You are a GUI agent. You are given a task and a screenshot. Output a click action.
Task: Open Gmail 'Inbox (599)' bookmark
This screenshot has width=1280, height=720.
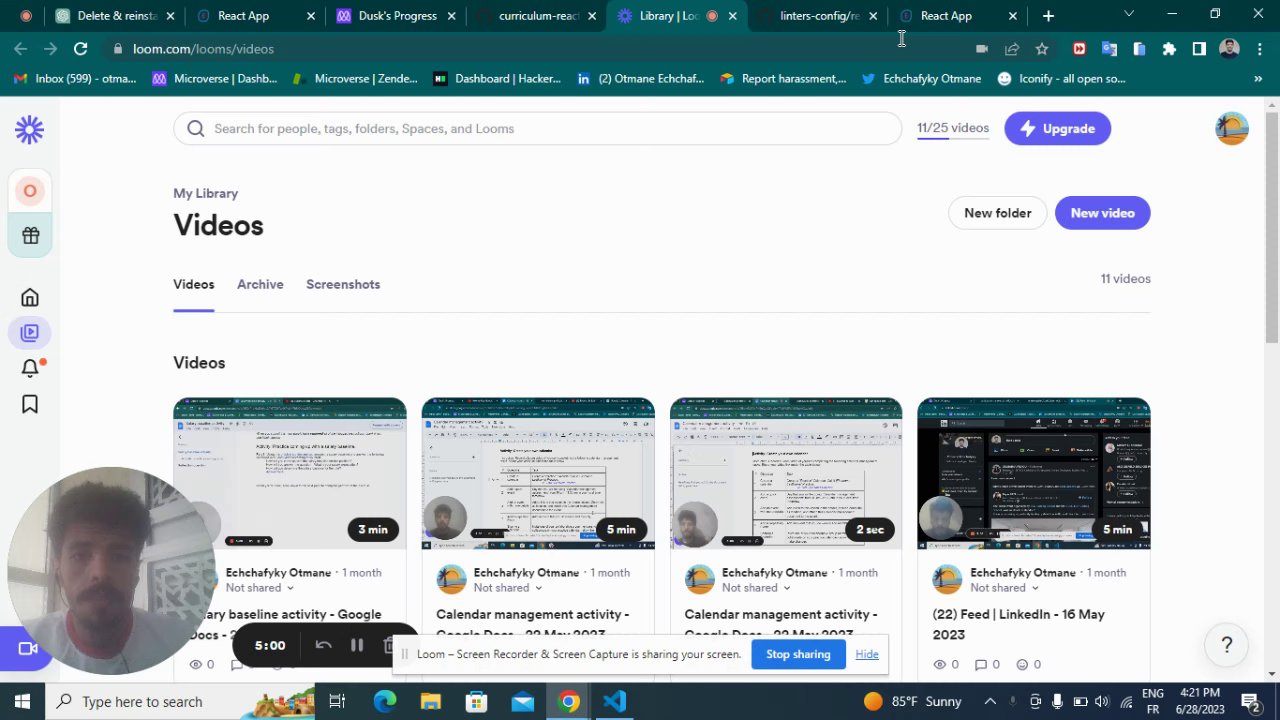pyautogui.click(x=76, y=78)
